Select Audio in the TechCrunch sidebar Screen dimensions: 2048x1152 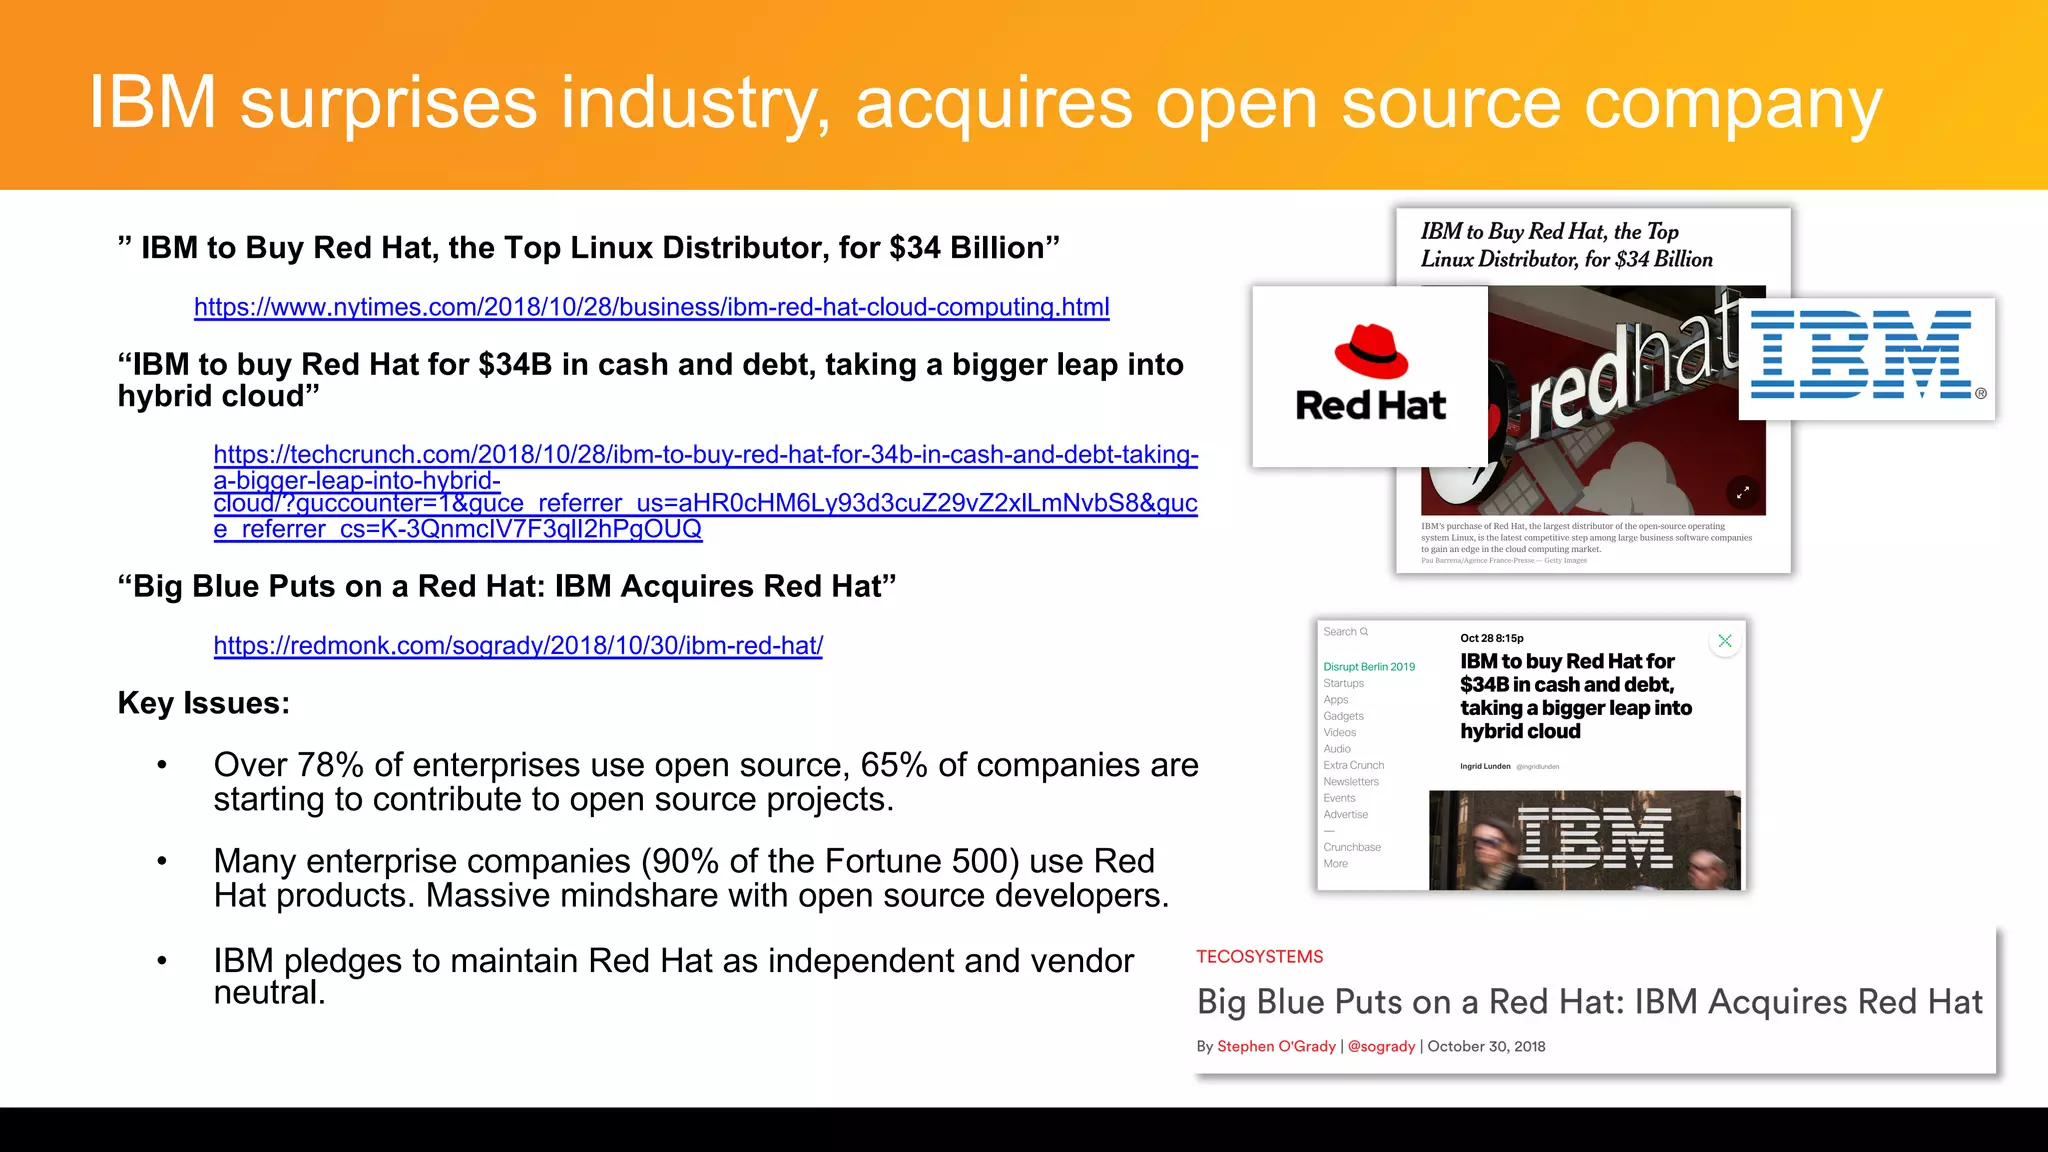(x=1337, y=749)
